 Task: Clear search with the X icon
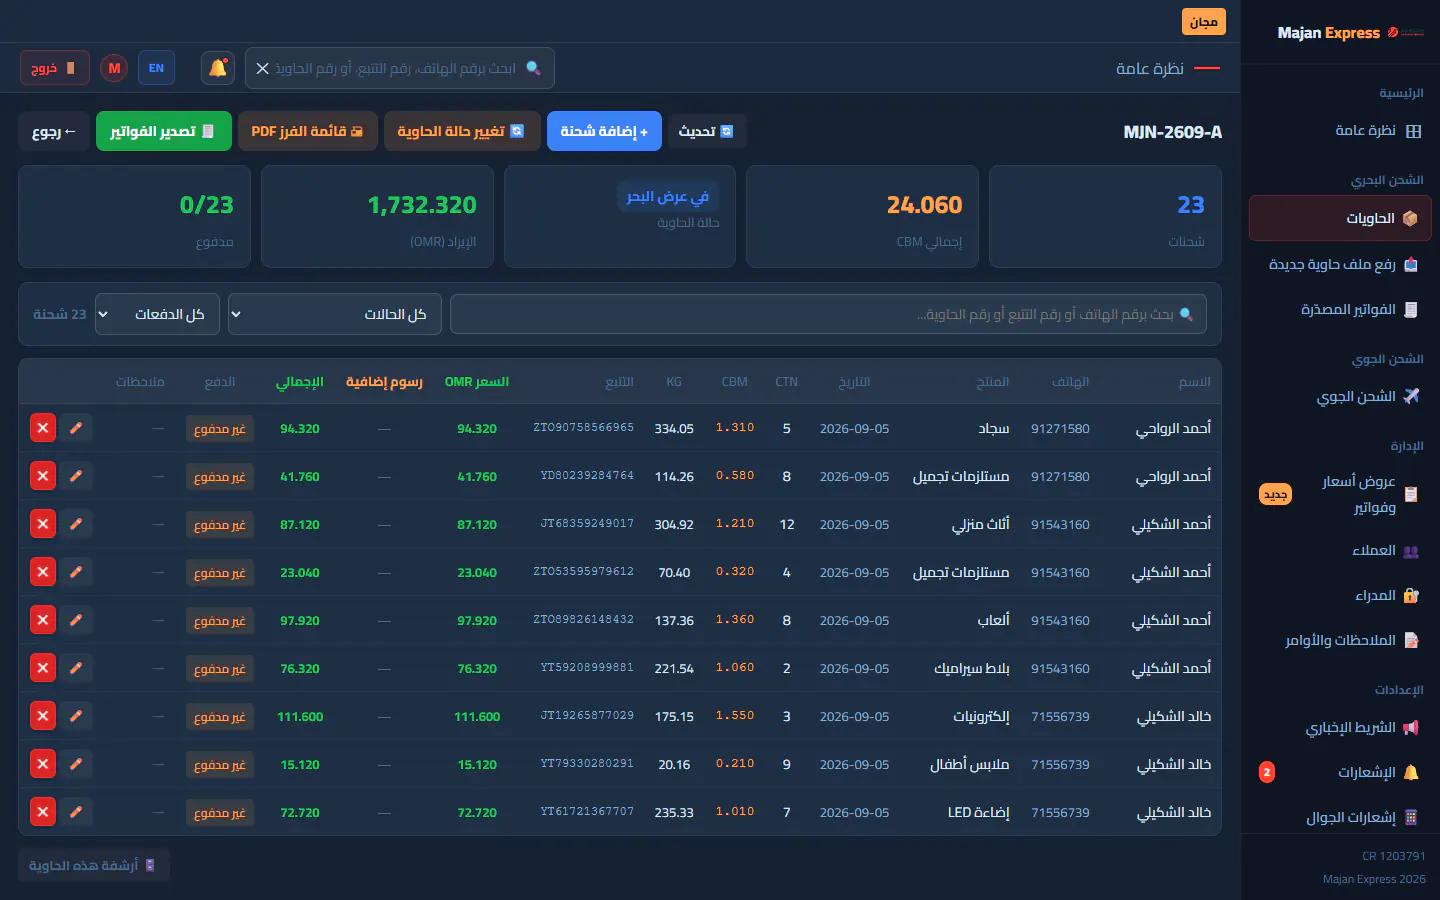click(x=262, y=68)
